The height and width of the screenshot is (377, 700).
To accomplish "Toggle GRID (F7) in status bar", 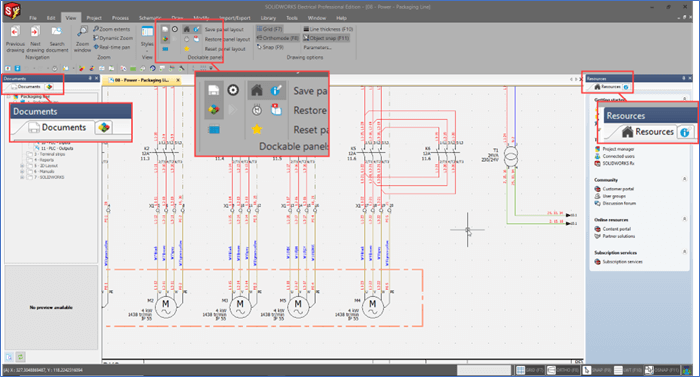I will click(x=530, y=370).
